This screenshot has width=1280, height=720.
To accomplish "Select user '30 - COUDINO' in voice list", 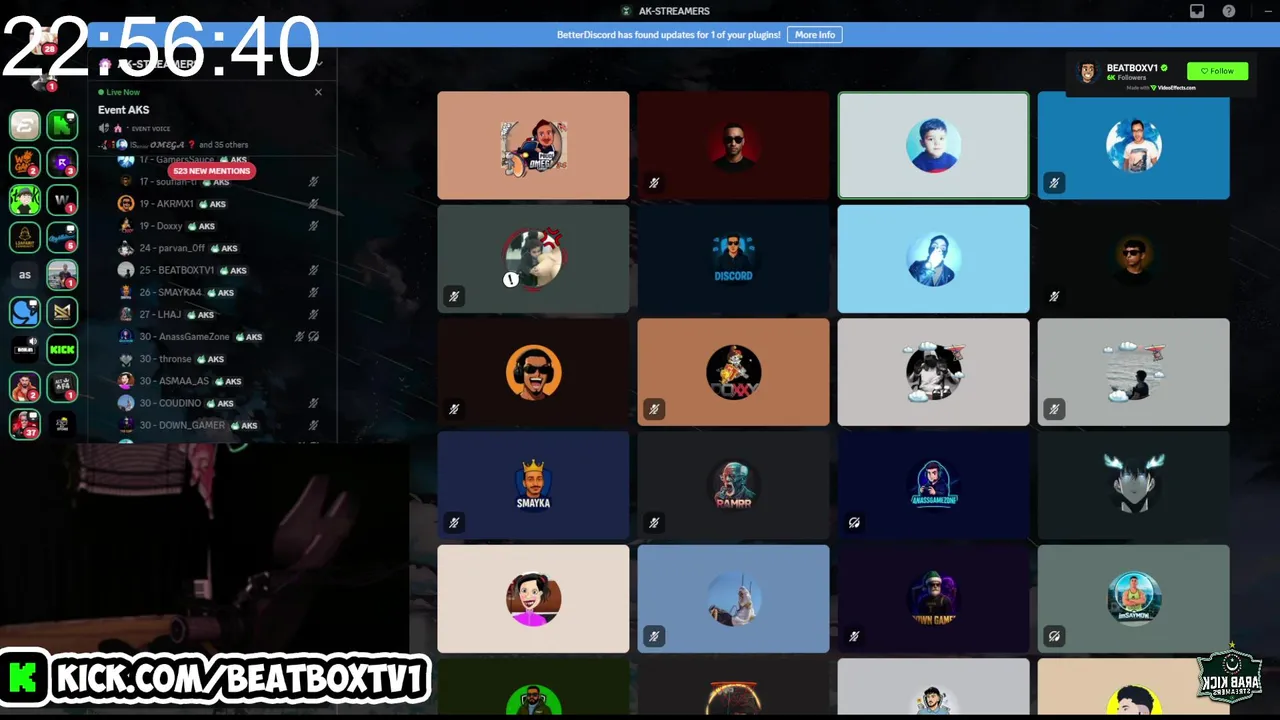I will point(218,403).
